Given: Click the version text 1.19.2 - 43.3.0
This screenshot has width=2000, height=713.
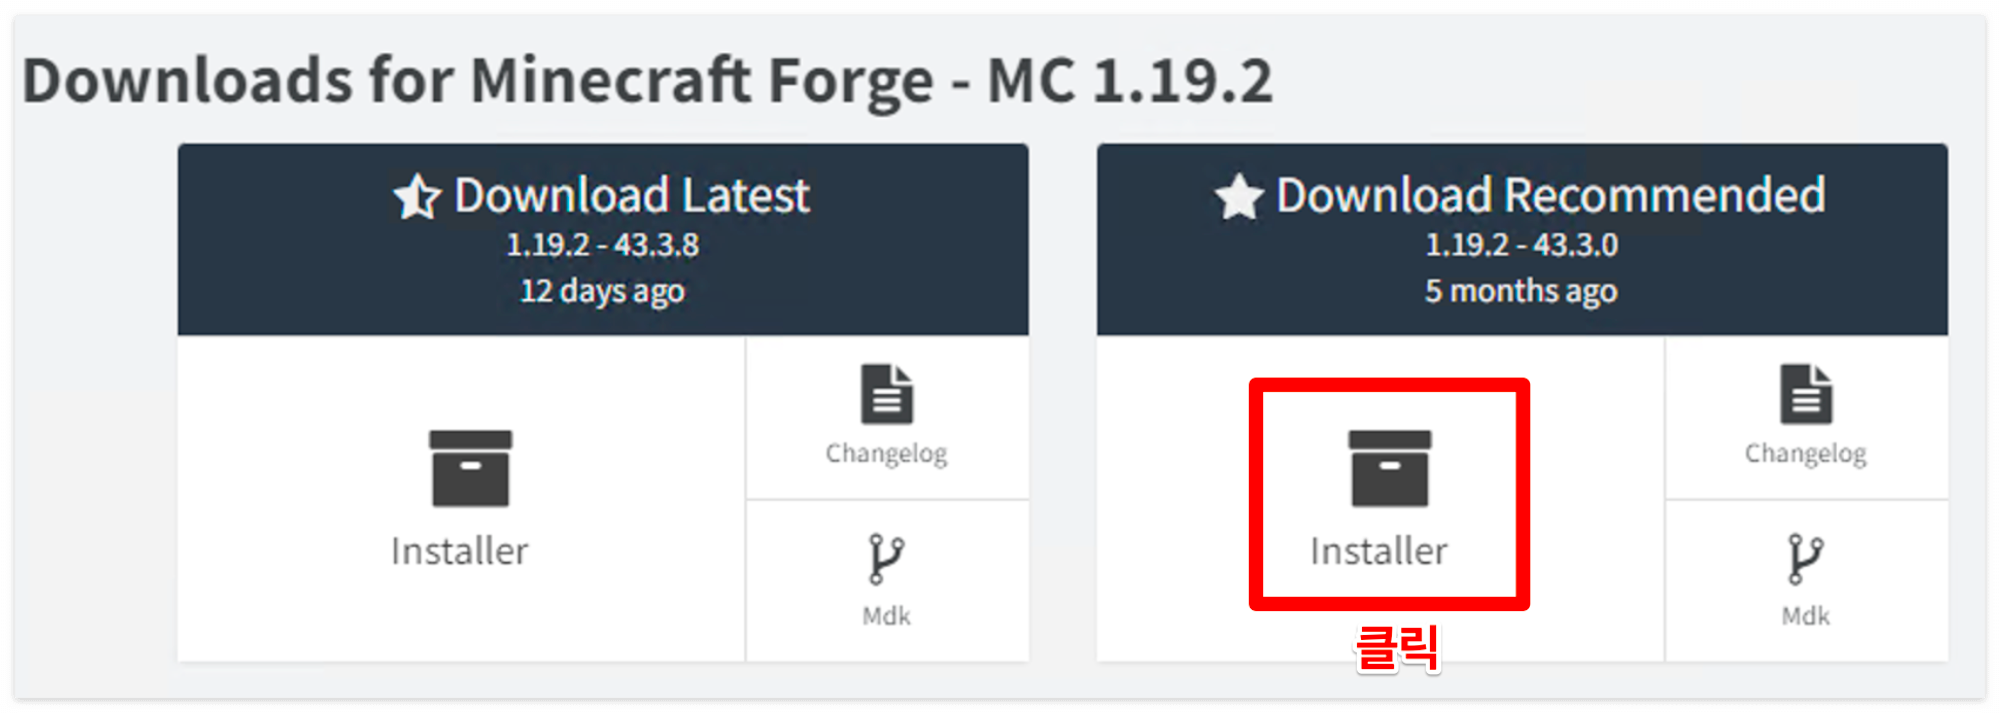Looking at the screenshot, I should coord(1522,245).
